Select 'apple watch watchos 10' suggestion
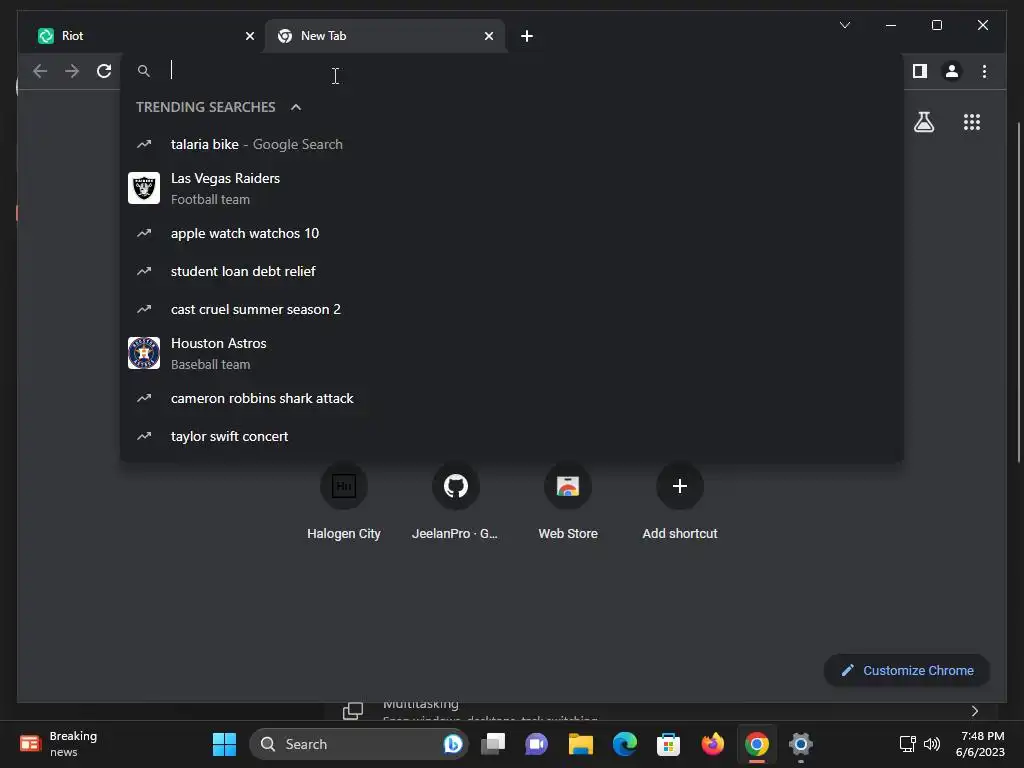This screenshot has height=768, width=1024. coord(512,233)
